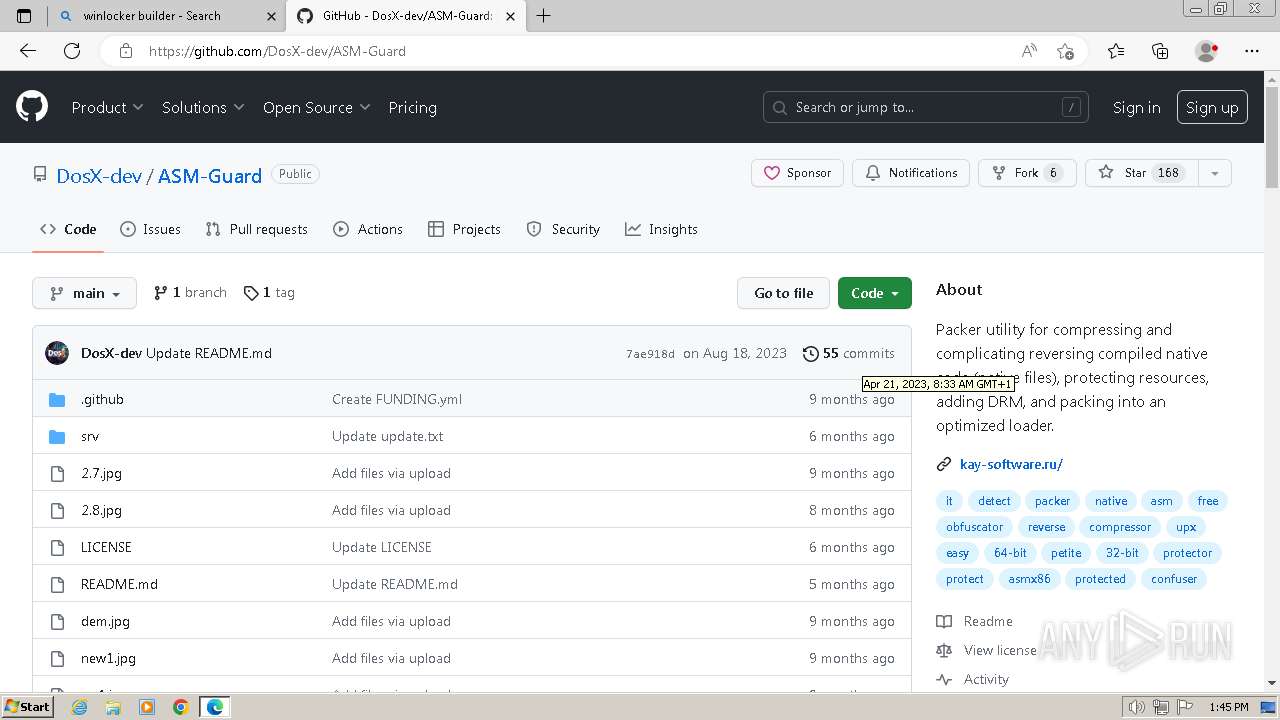Open the srv folder

90,436
